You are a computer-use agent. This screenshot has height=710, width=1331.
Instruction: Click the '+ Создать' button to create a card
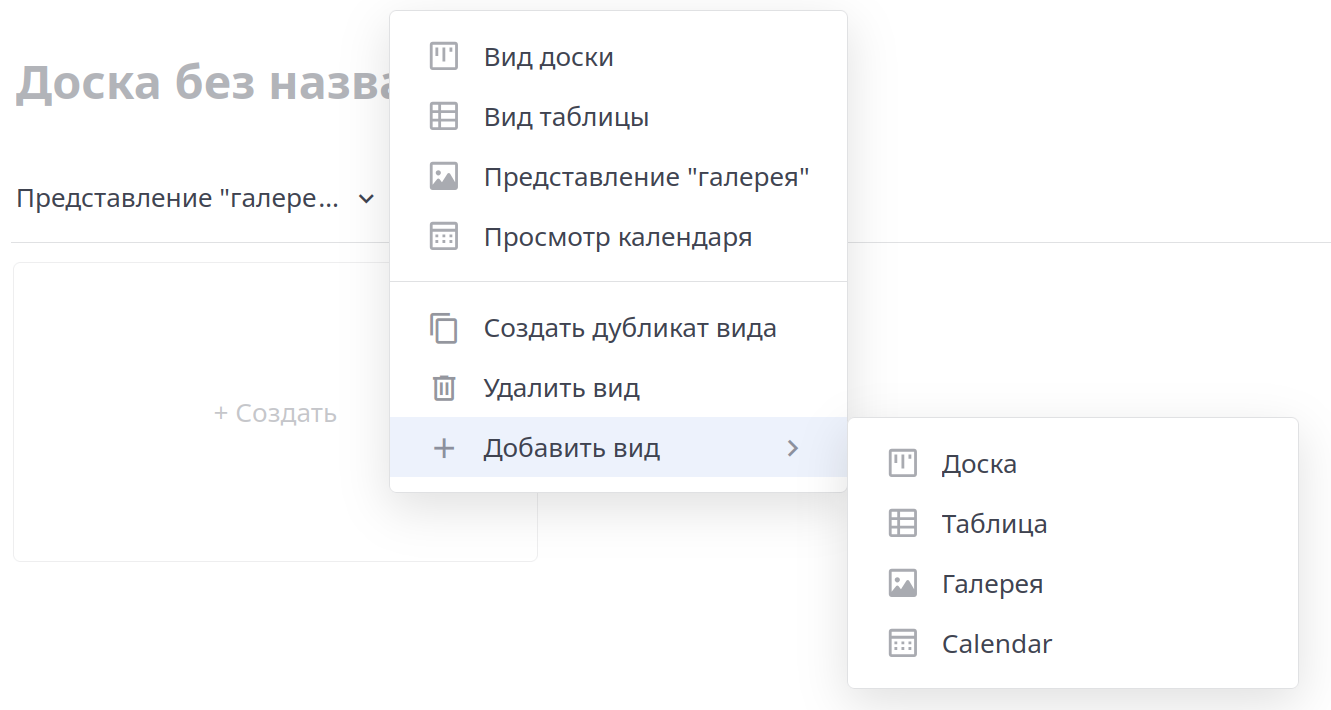(x=275, y=412)
